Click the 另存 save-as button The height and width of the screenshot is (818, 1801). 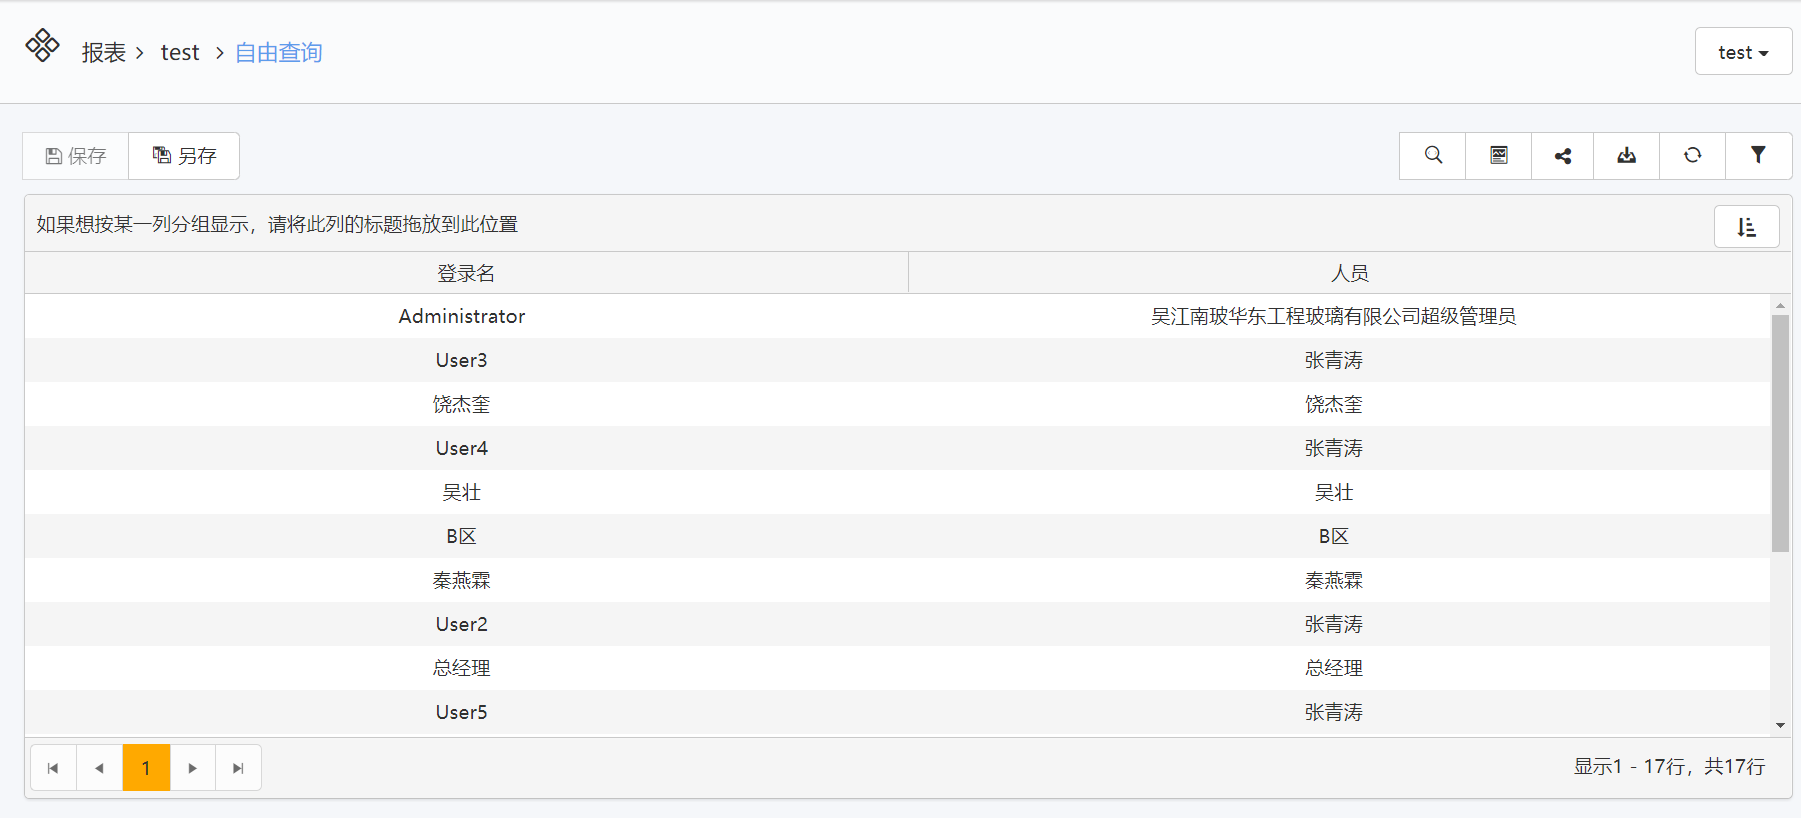[184, 156]
